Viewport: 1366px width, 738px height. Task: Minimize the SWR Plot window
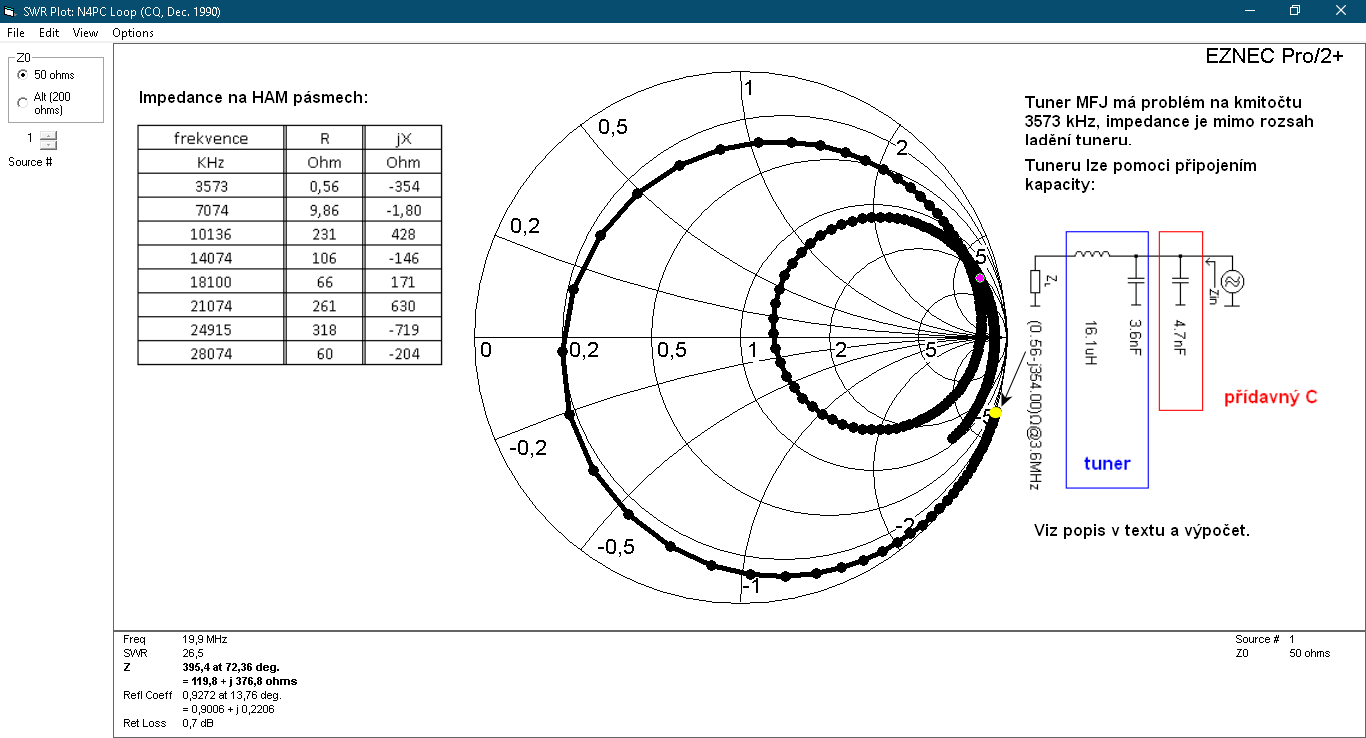pos(1249,11)
